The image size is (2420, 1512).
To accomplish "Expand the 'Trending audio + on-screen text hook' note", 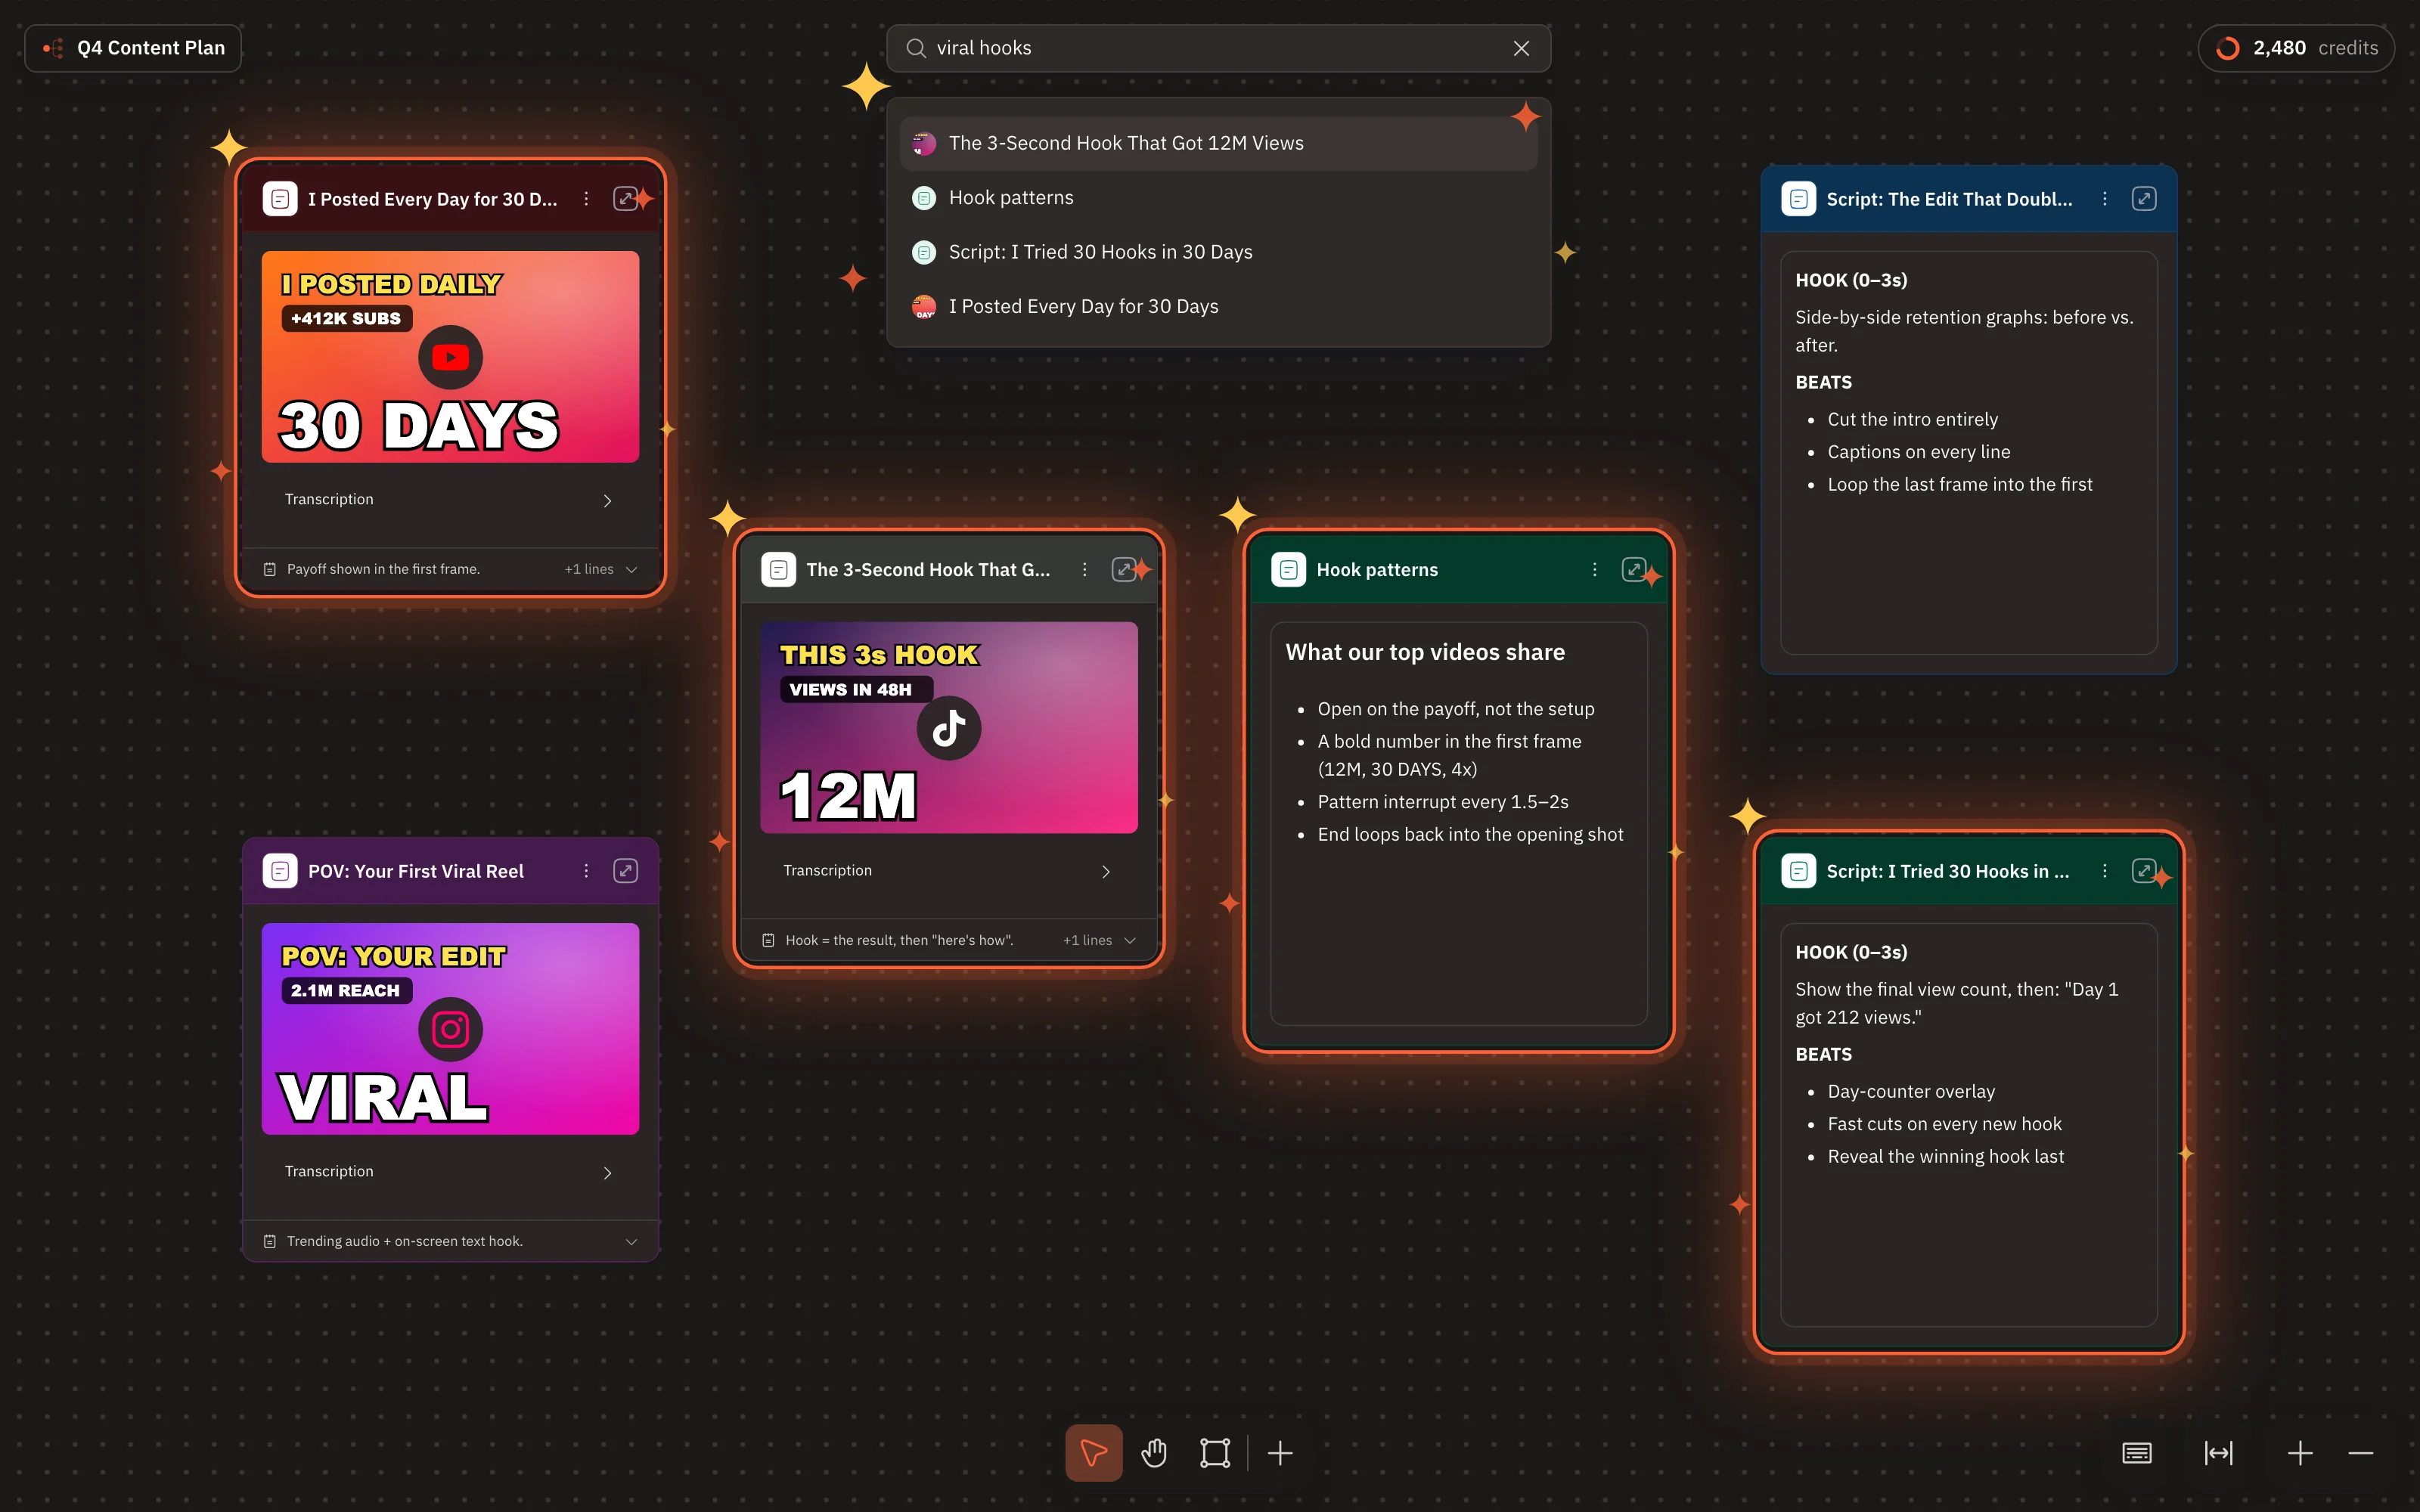I will (x=631, y=1241).
